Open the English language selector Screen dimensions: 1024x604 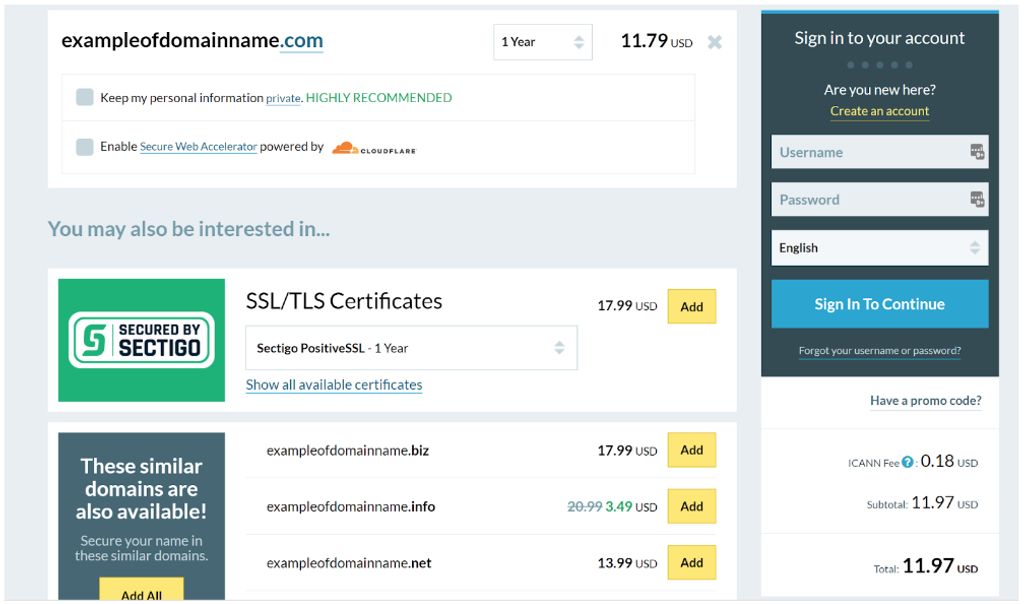click(x=879, y=247)
